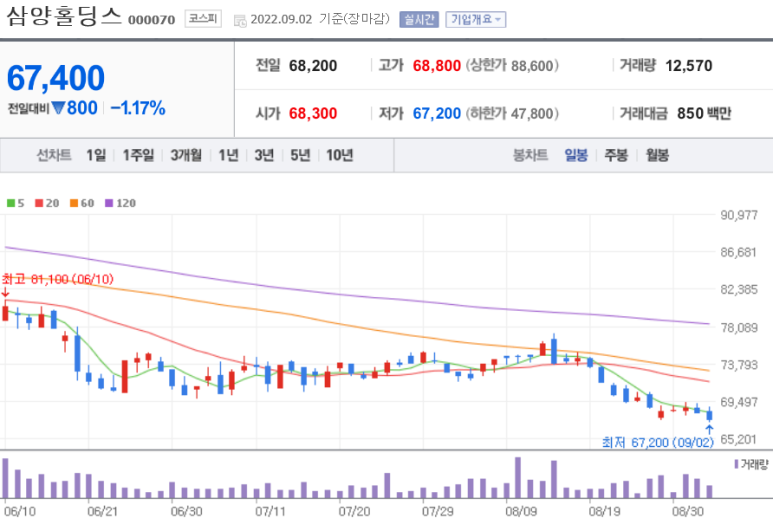Switch to 일봉 daily candle chart
The image size is (773, 518).
click(x=576, y=155)
